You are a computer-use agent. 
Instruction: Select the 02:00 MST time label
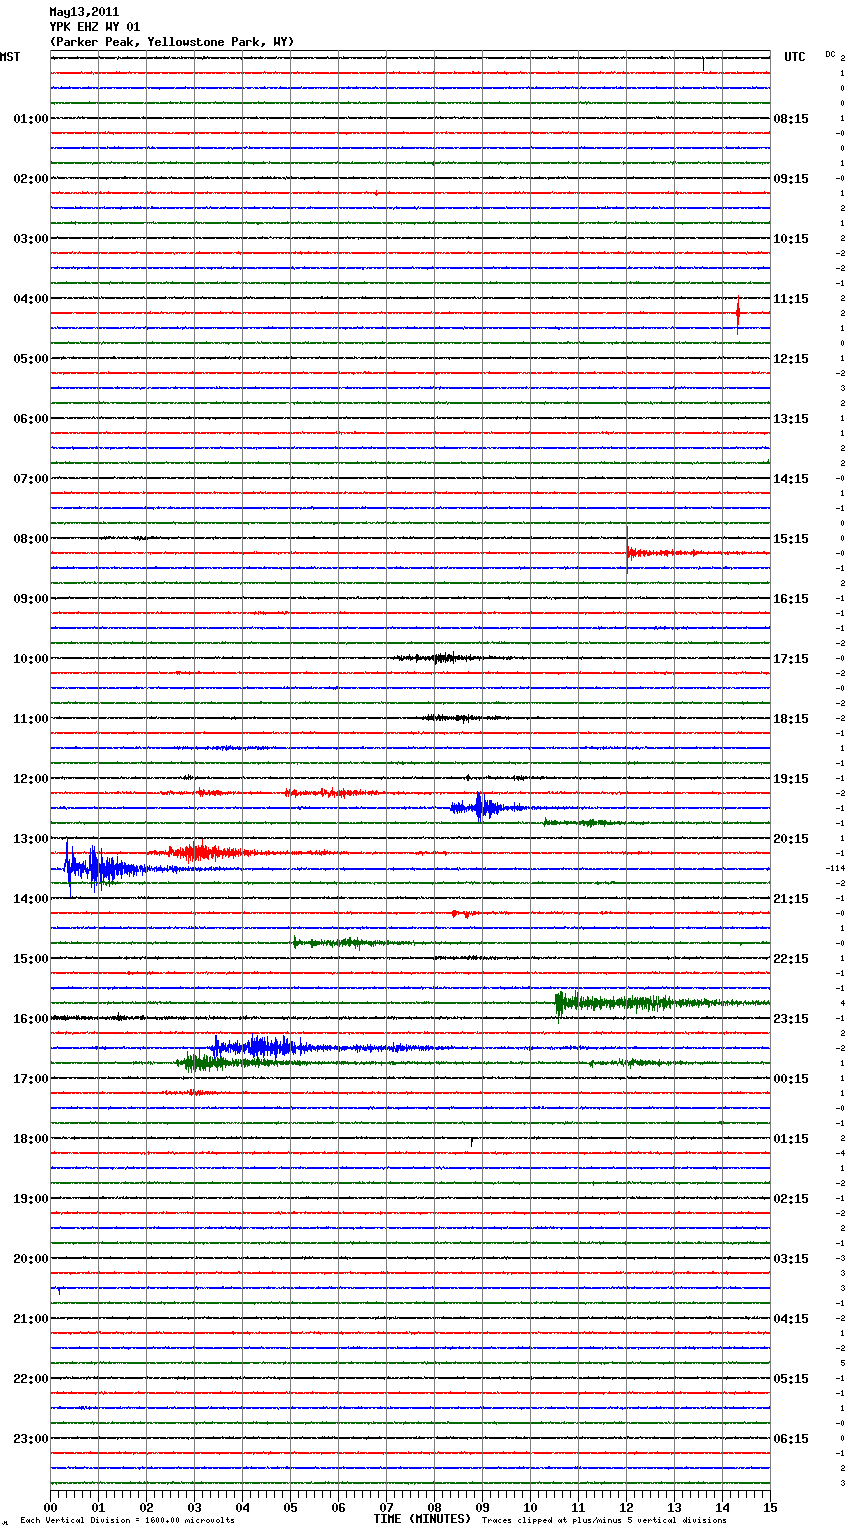click(31, 179)
